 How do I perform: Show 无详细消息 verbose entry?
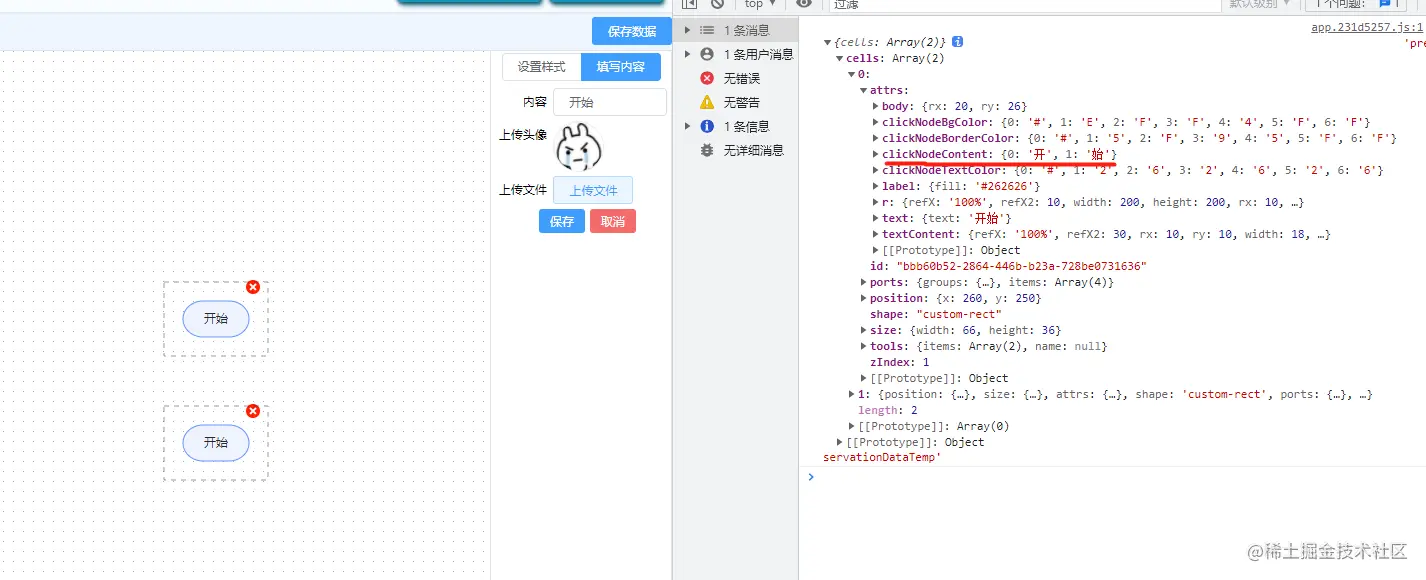click(x=740, y=150)
